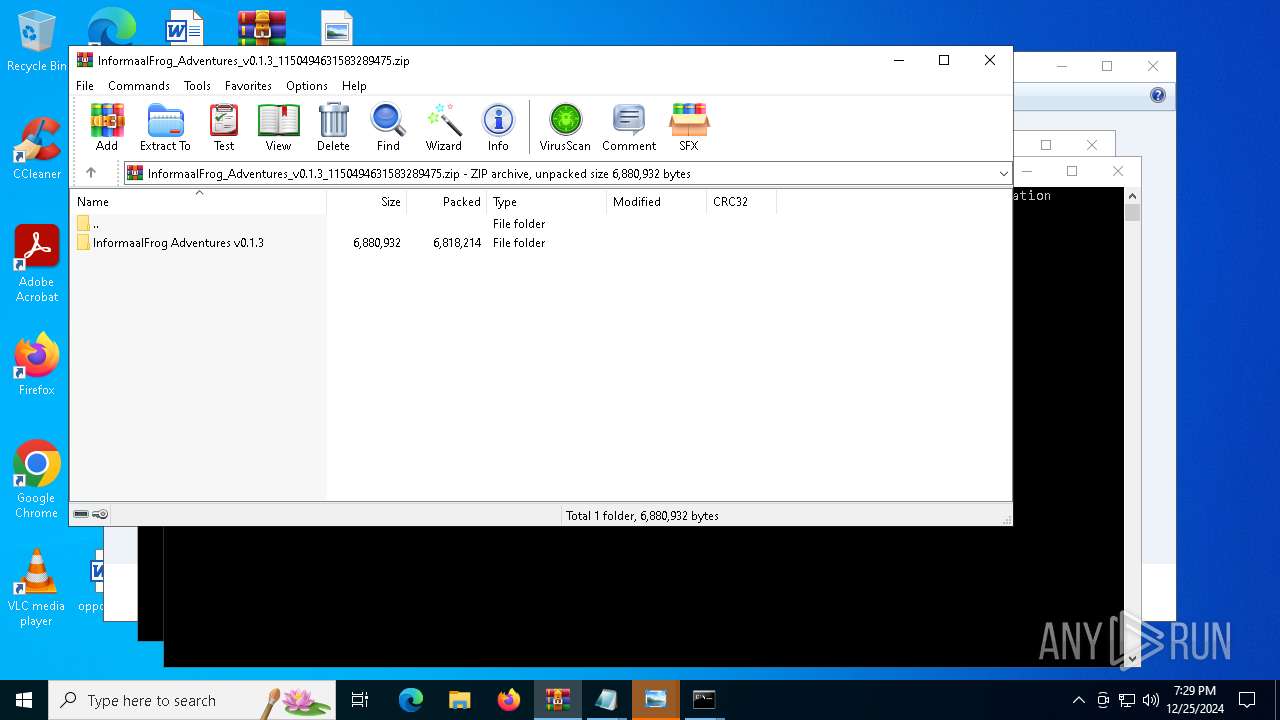Show archive Info

coord(498,127)
